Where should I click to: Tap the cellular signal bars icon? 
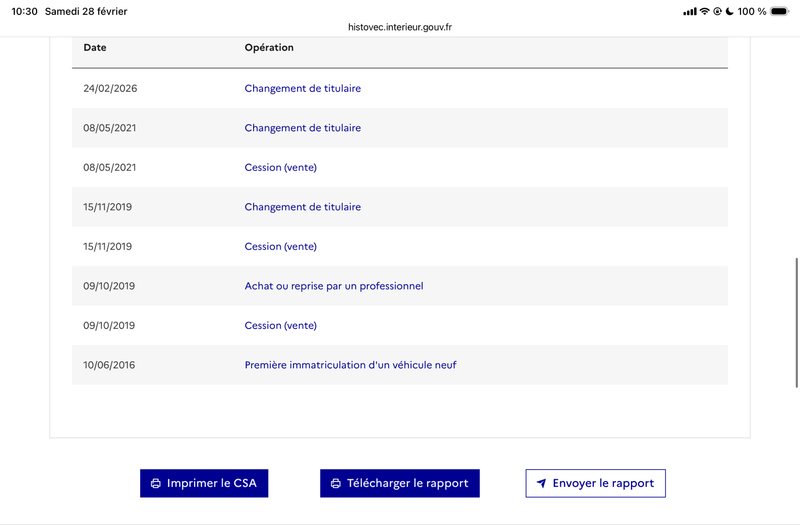689,11
